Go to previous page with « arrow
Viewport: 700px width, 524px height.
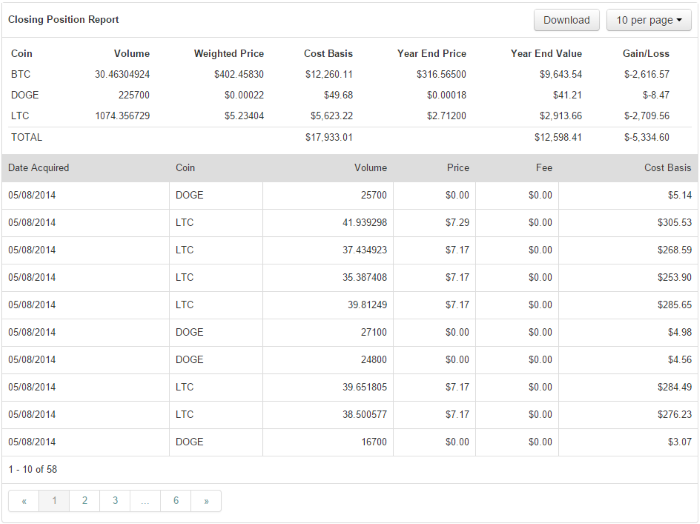[24, 501]
